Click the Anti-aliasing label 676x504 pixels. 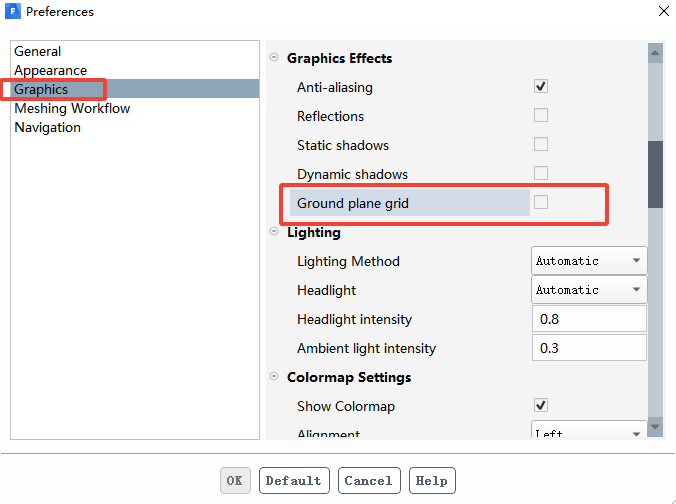click(335, 87)
